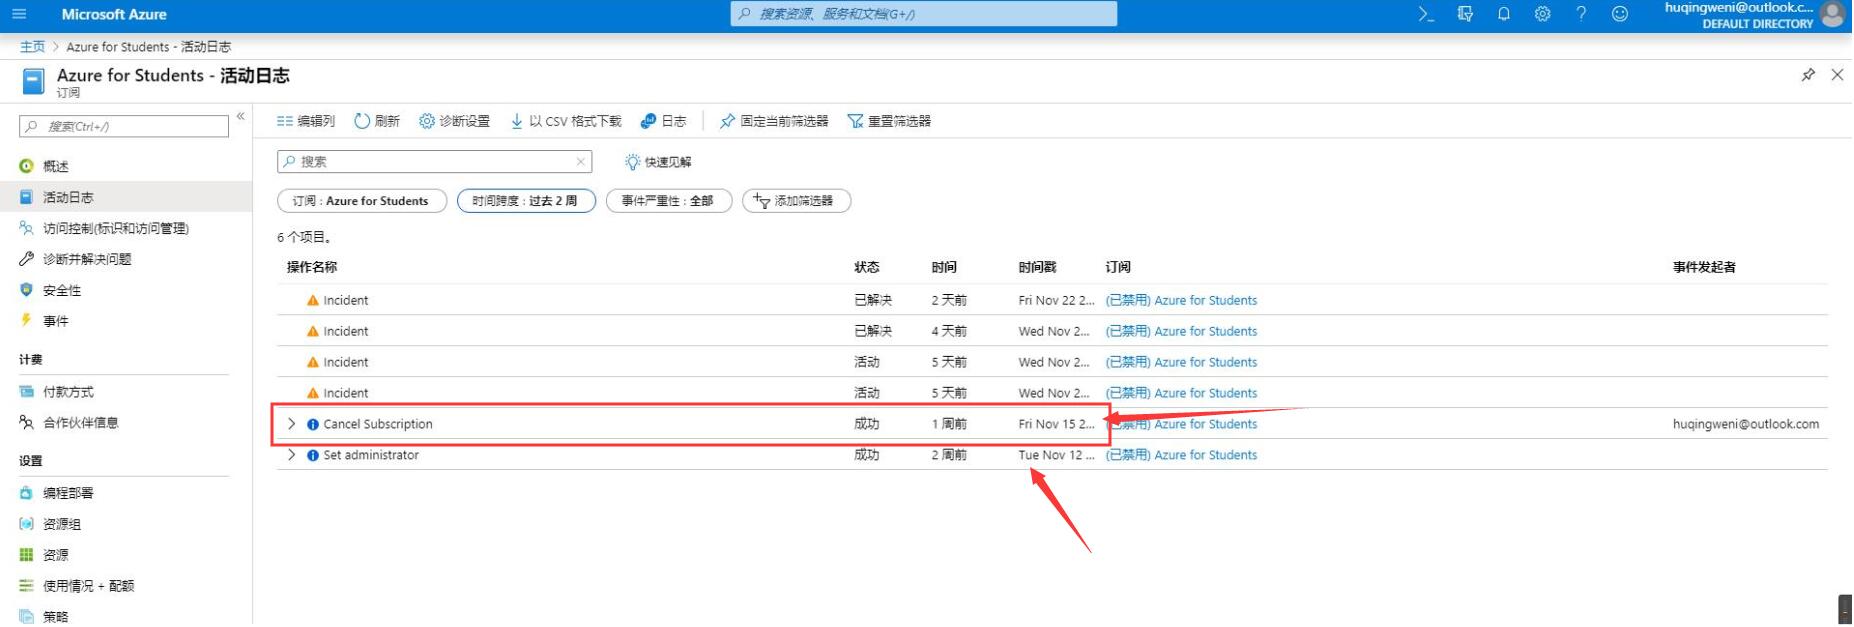This screenshot has width=1854, height=627.
Task: Download log as CSV
Action: 566,121
